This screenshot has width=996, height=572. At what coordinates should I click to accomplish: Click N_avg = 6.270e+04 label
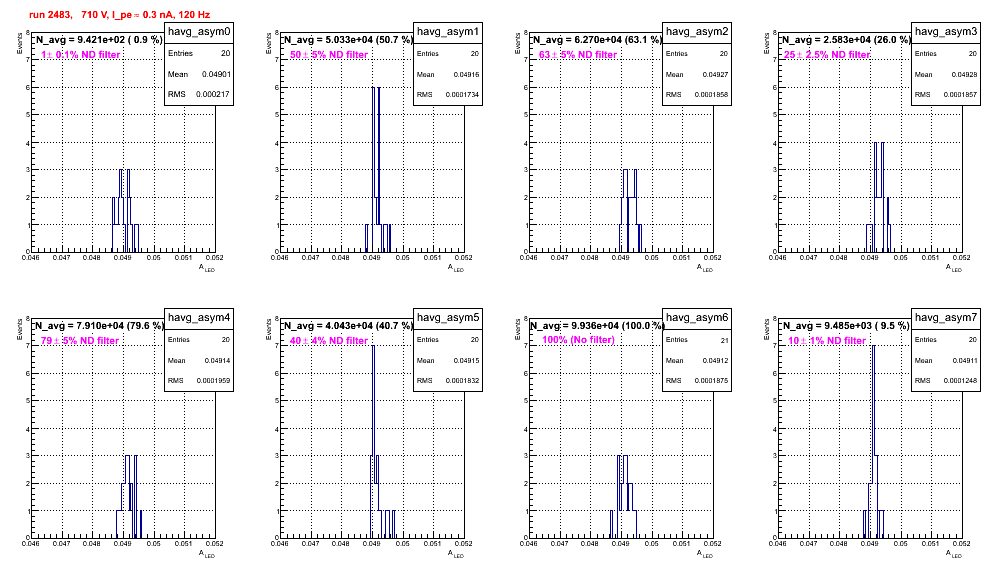(x=597, y=40)
